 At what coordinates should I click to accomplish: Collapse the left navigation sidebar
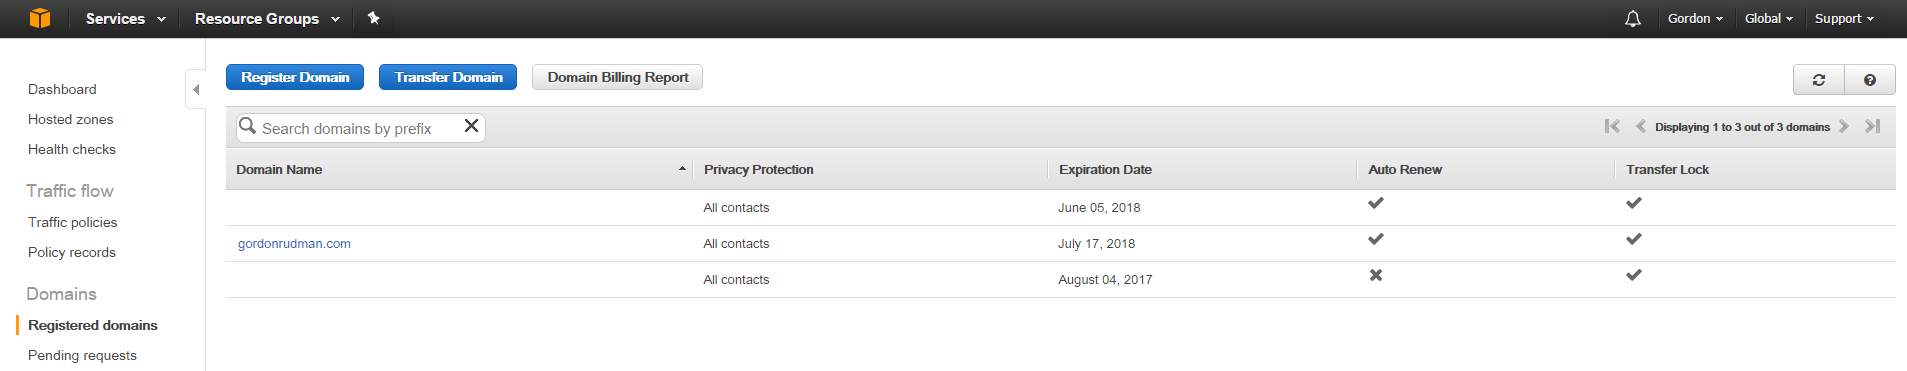[x=196, y=89]
